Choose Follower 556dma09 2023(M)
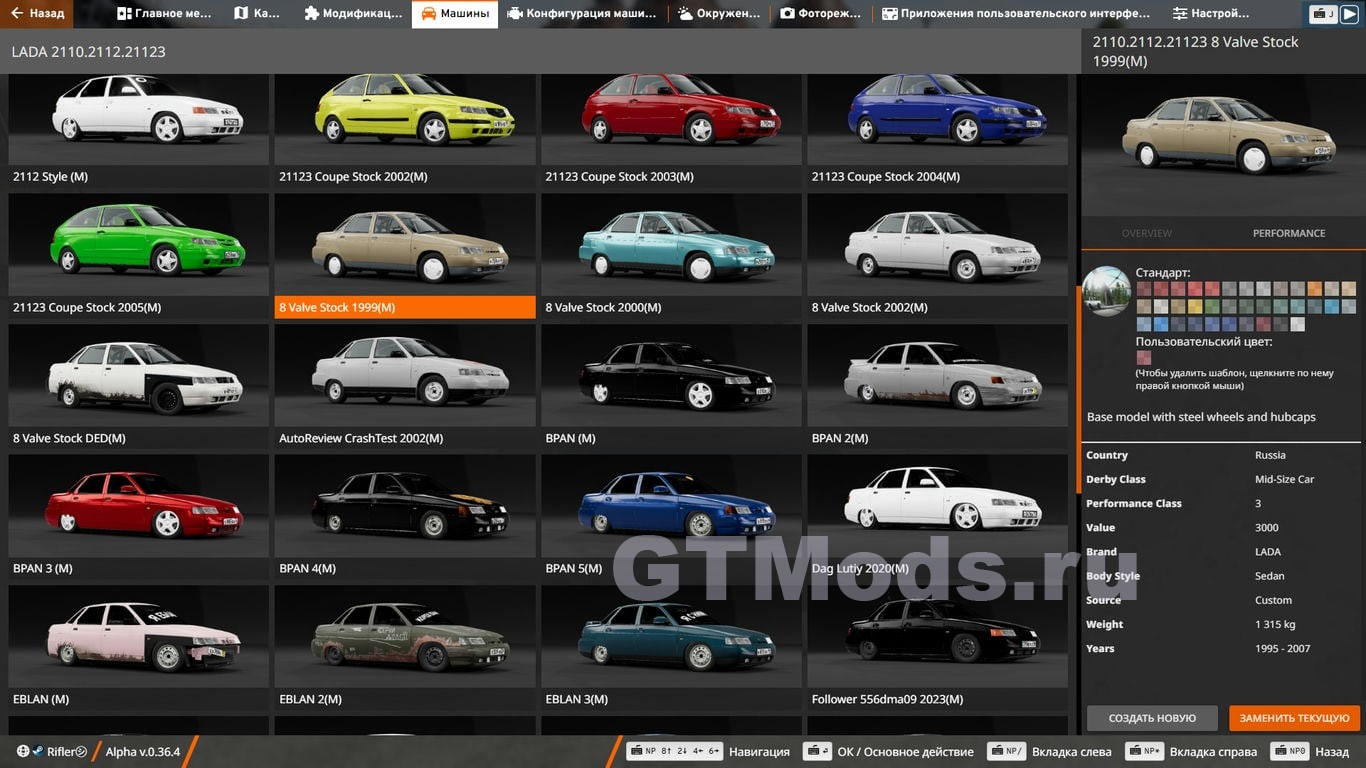The height and width of the screenshot is (768, 1366). pyautogui.click(x=938, y=648)
